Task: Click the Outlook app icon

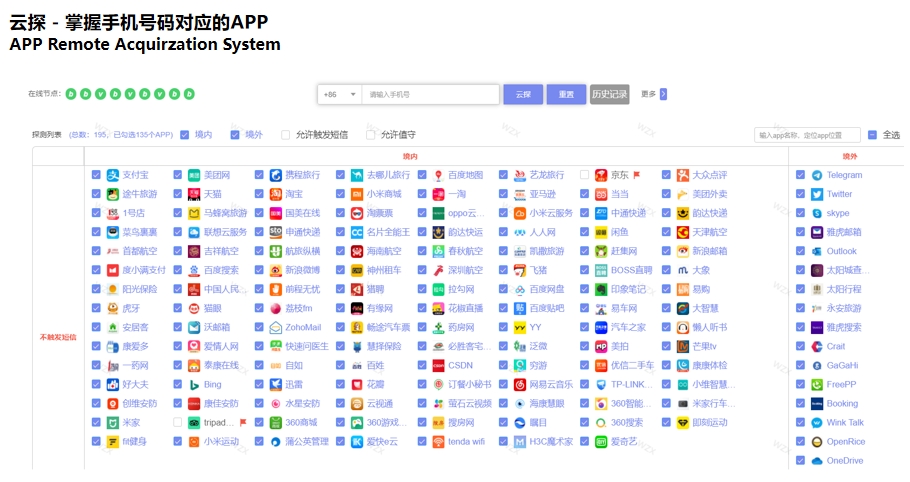Action: click(817, 251)
